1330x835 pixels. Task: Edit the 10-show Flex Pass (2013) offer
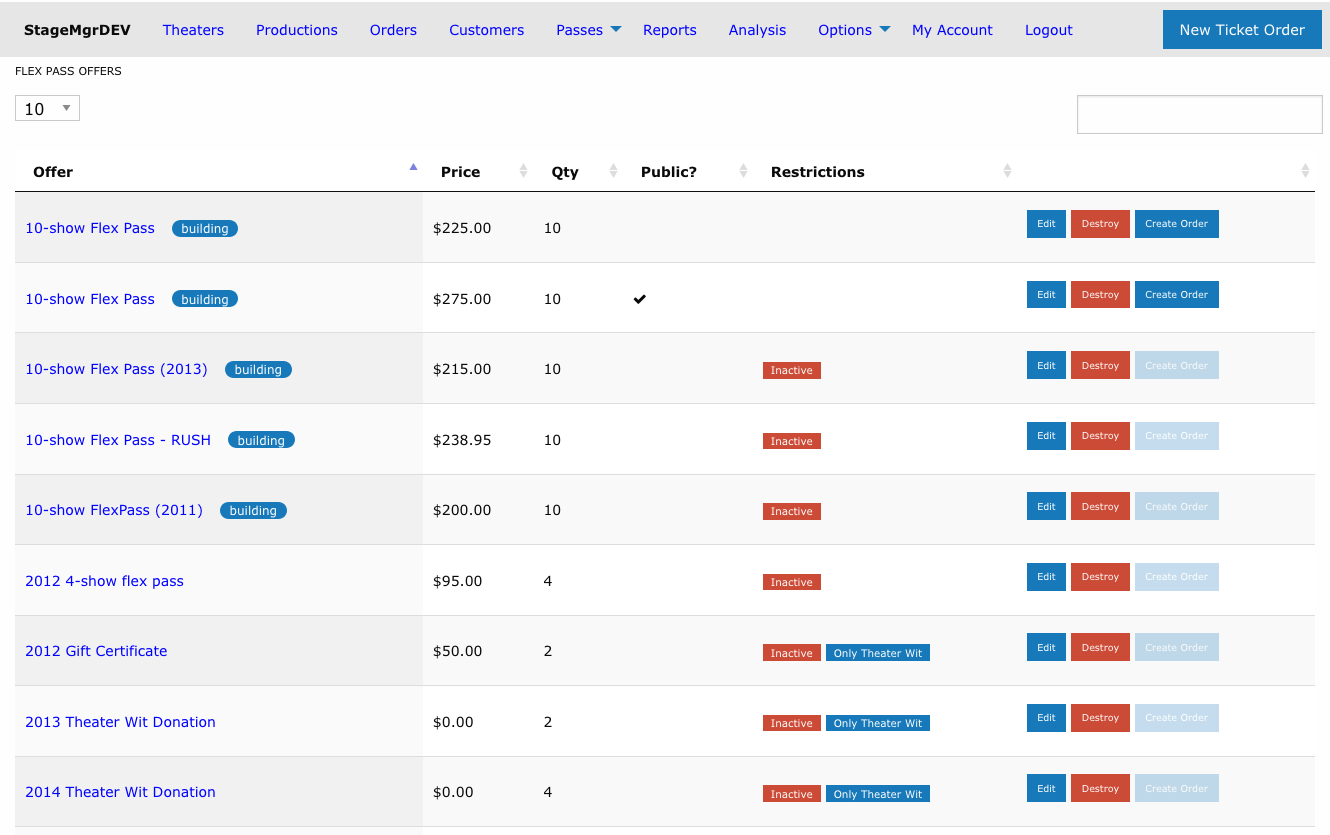(x=1046, y=365)
